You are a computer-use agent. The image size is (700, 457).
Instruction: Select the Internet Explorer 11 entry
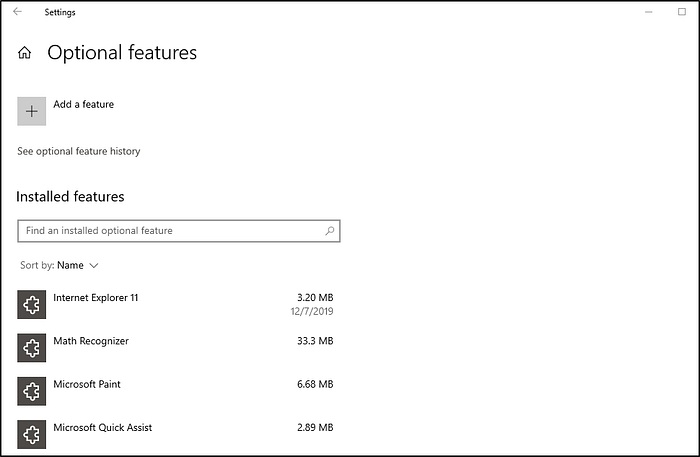pos(175,305)
